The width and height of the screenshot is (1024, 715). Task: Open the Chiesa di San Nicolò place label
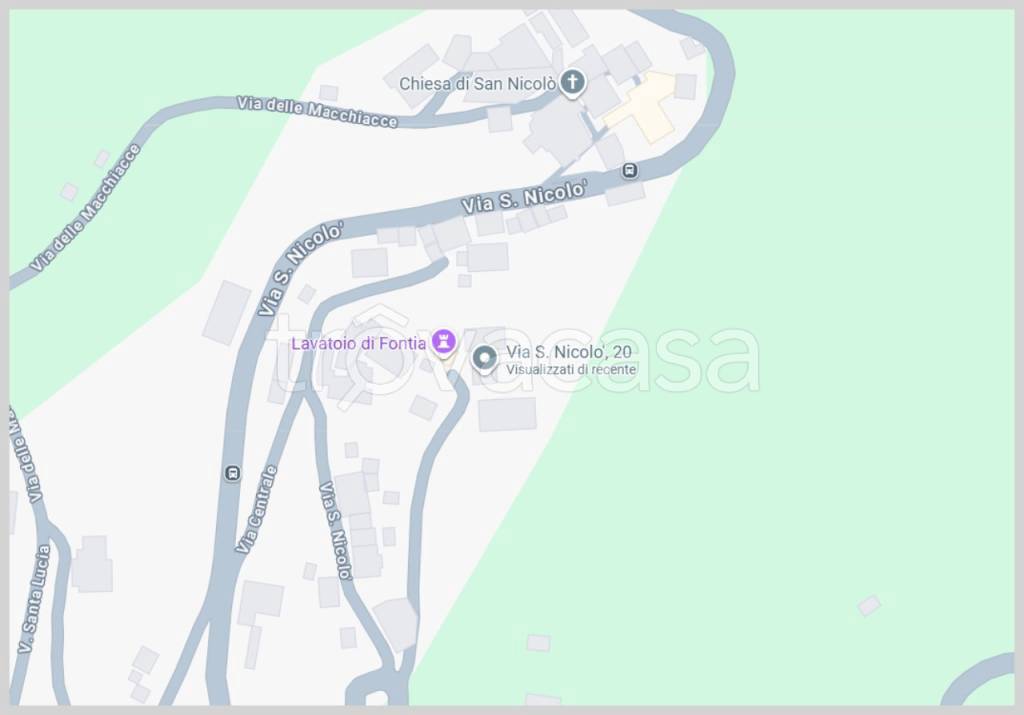(477, 84)
